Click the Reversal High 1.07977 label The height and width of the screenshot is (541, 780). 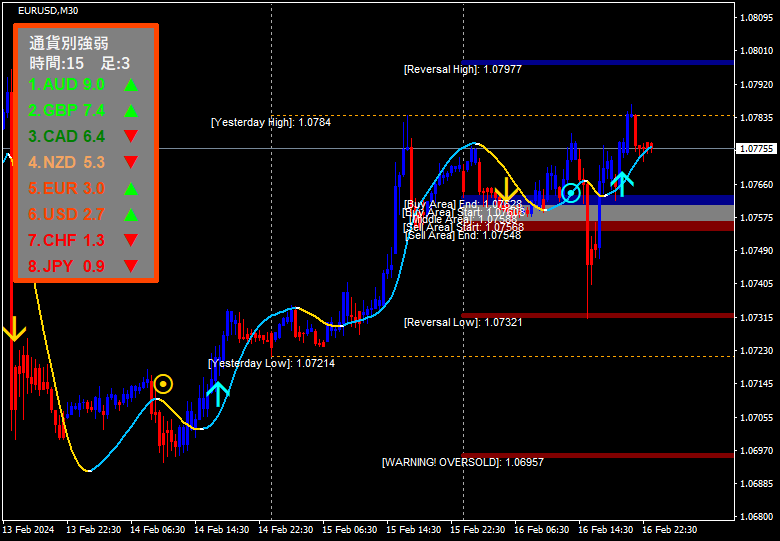462,70
